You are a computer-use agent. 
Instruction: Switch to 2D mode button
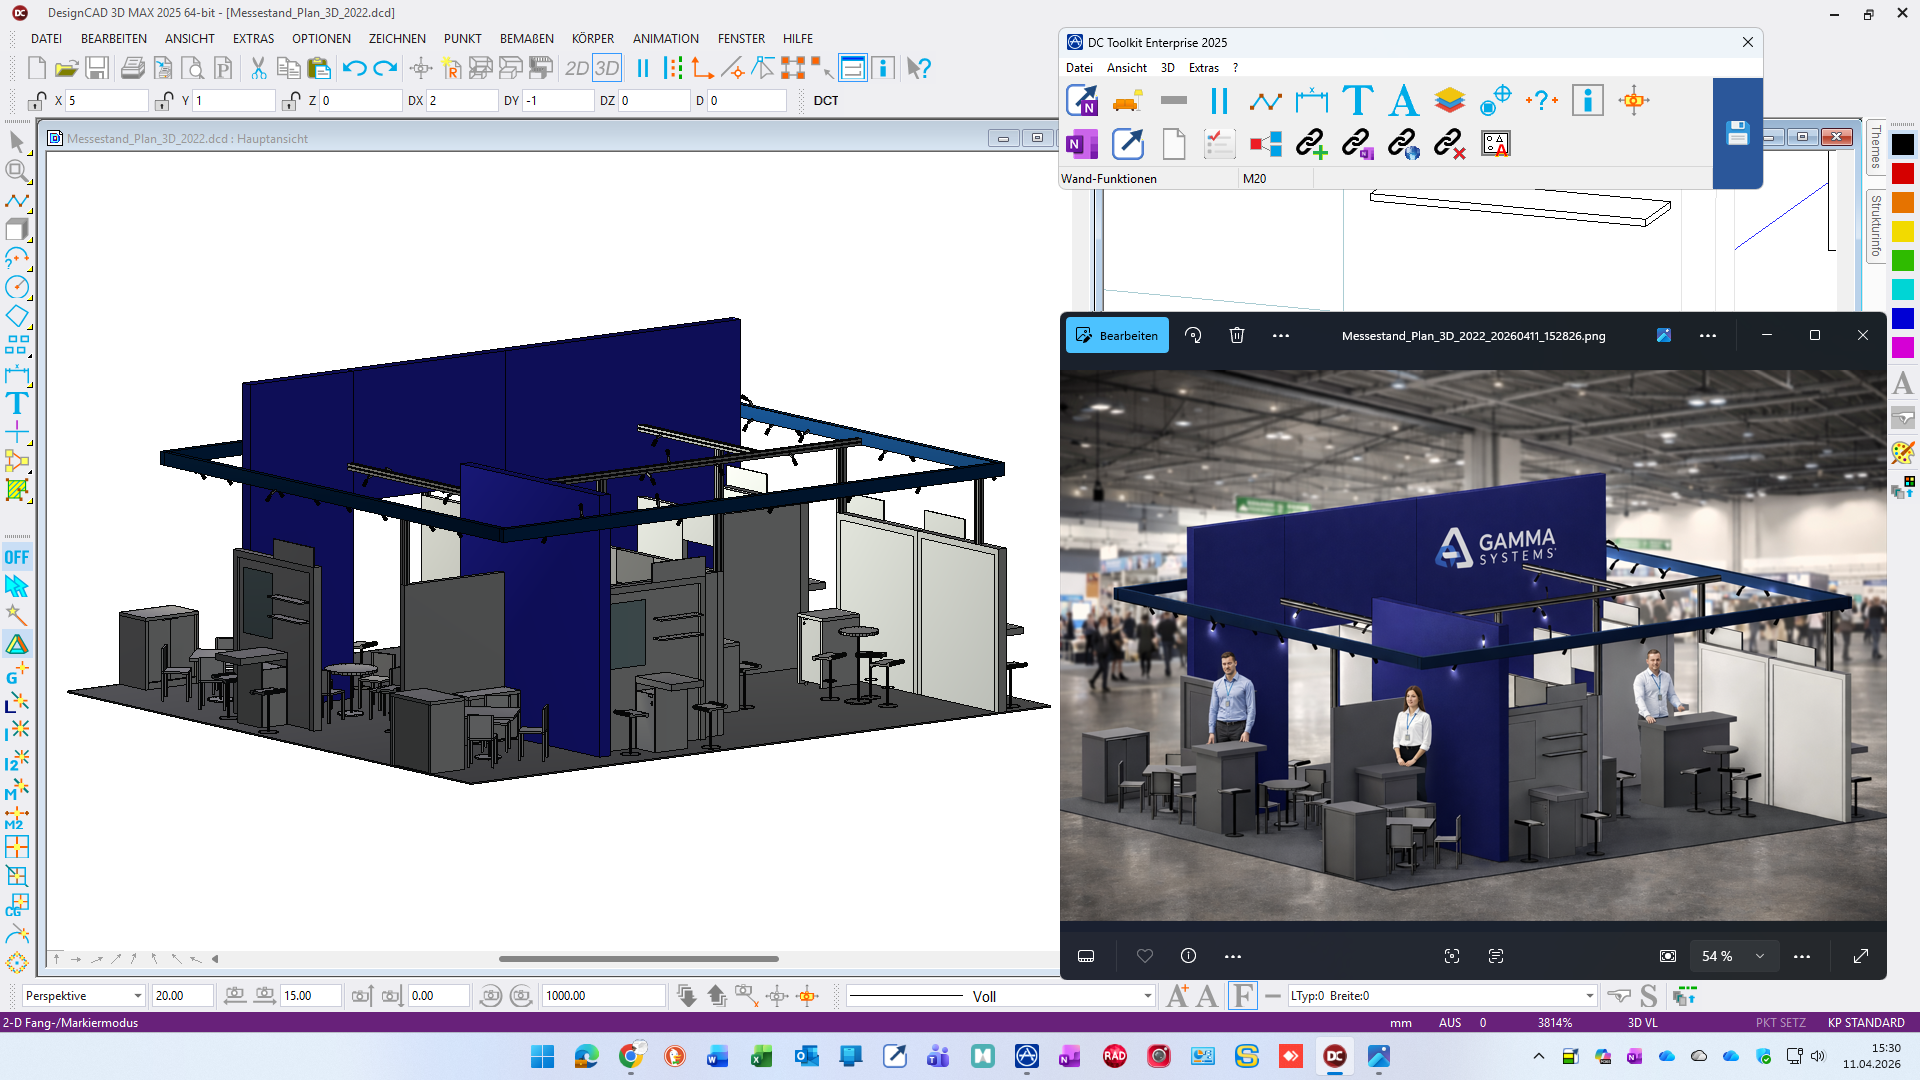click(576, 68)
